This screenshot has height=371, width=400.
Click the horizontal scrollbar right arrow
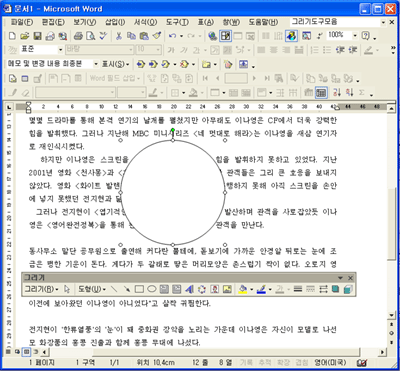pyautogui.click(x=382, y=351)
